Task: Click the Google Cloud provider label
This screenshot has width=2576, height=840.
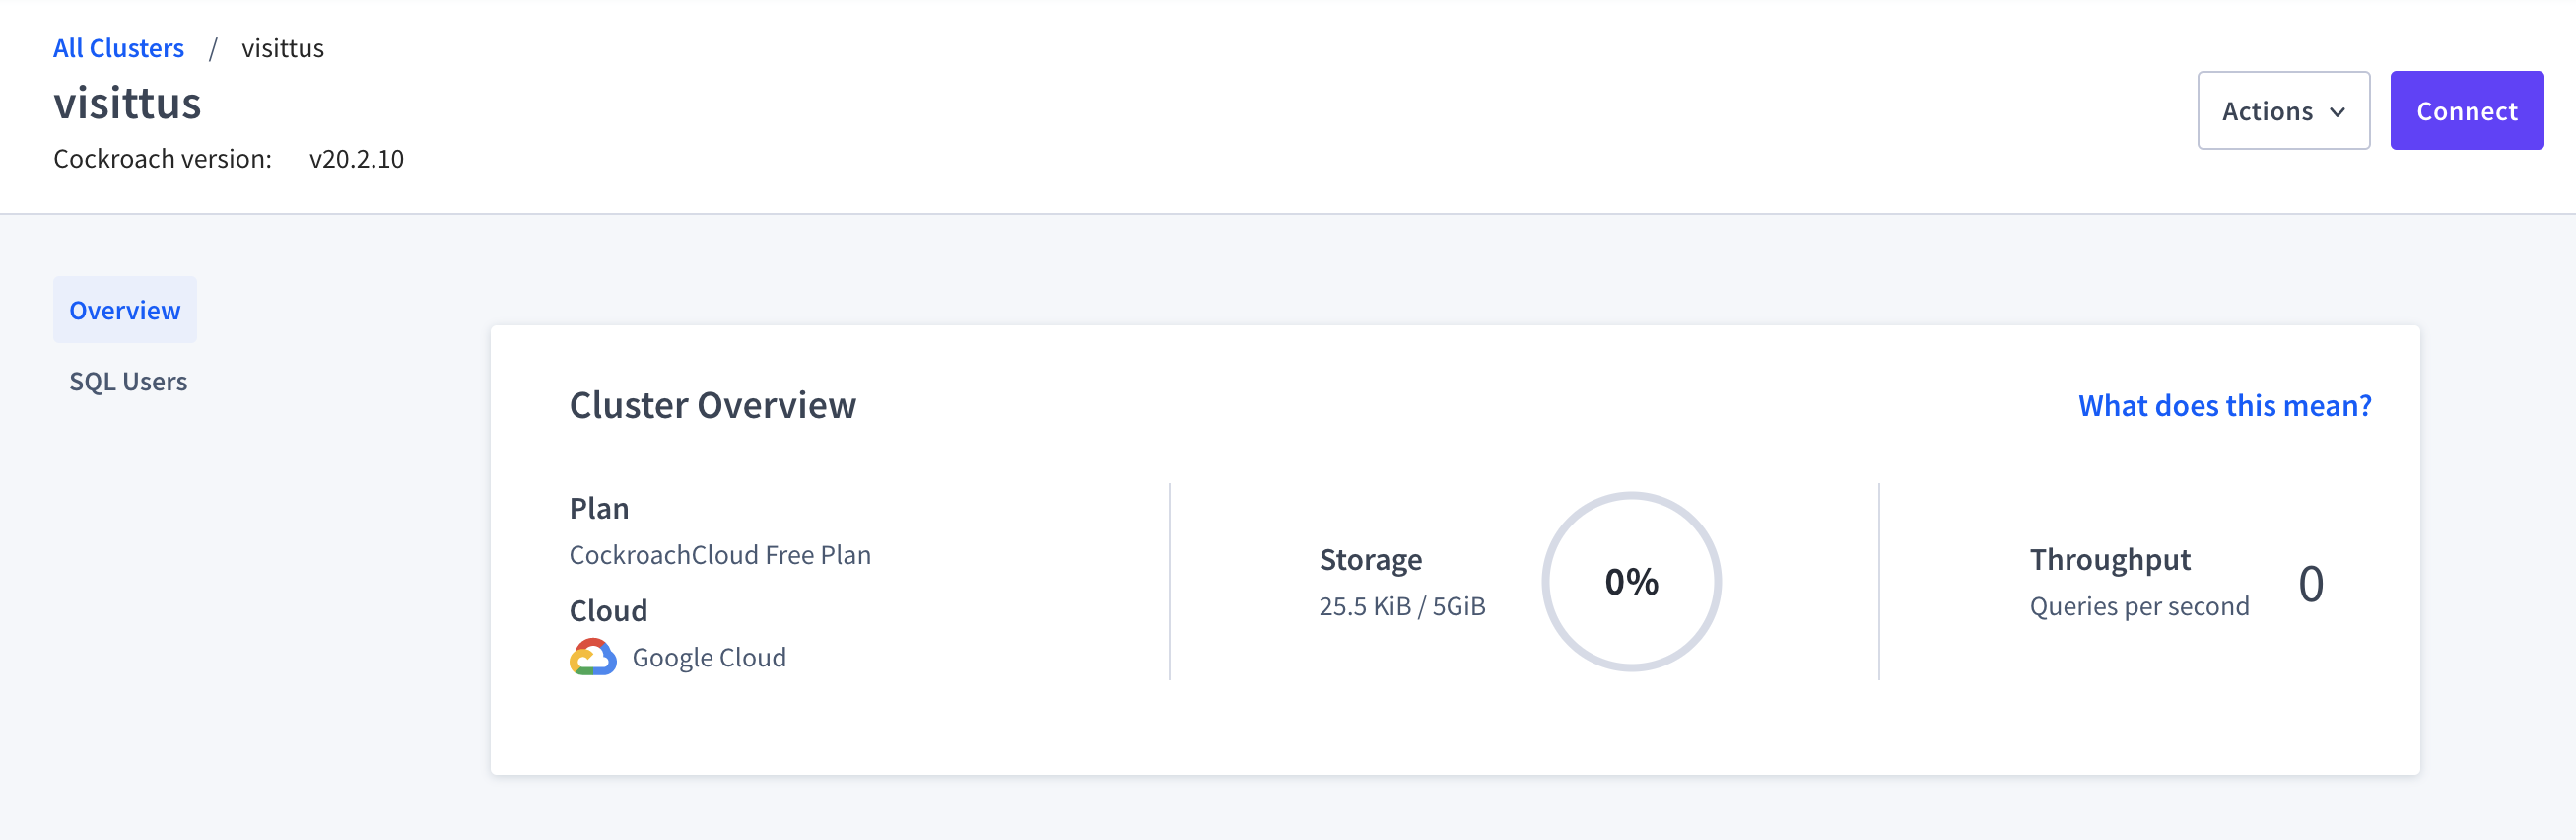Action: point(708,657)
